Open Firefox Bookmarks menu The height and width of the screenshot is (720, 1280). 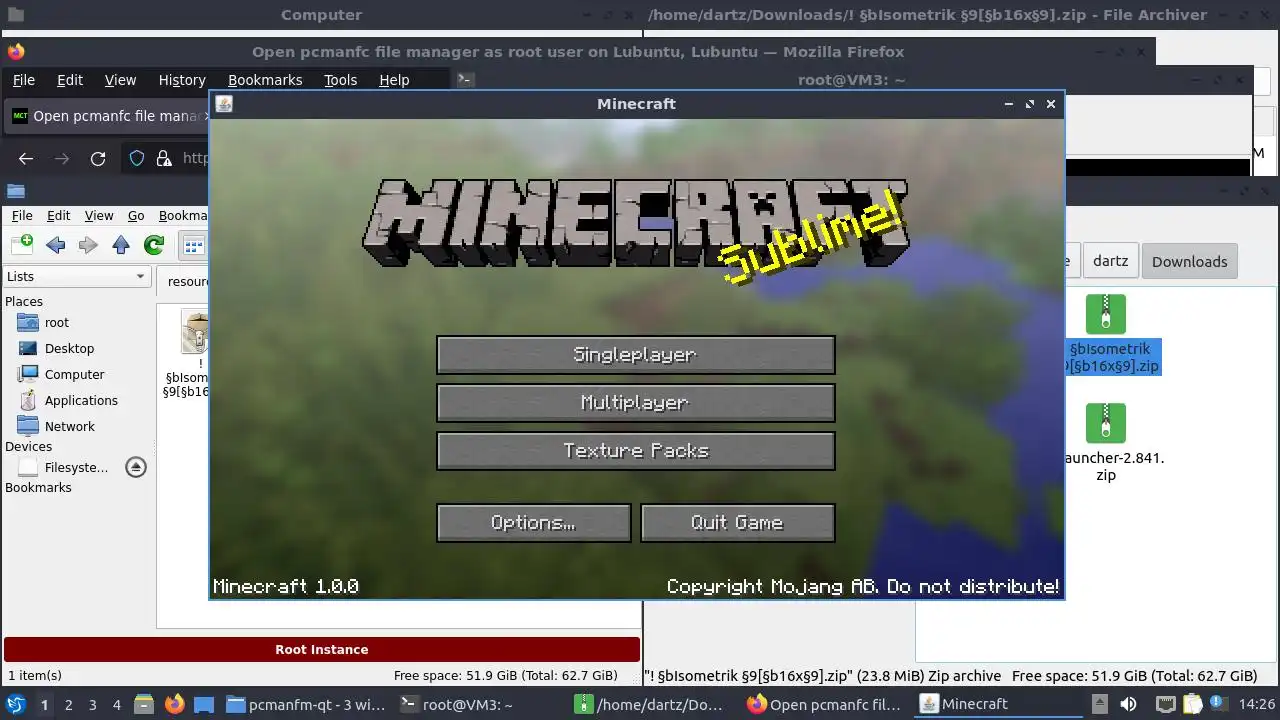pyautogui.click(x=265, y=80)
